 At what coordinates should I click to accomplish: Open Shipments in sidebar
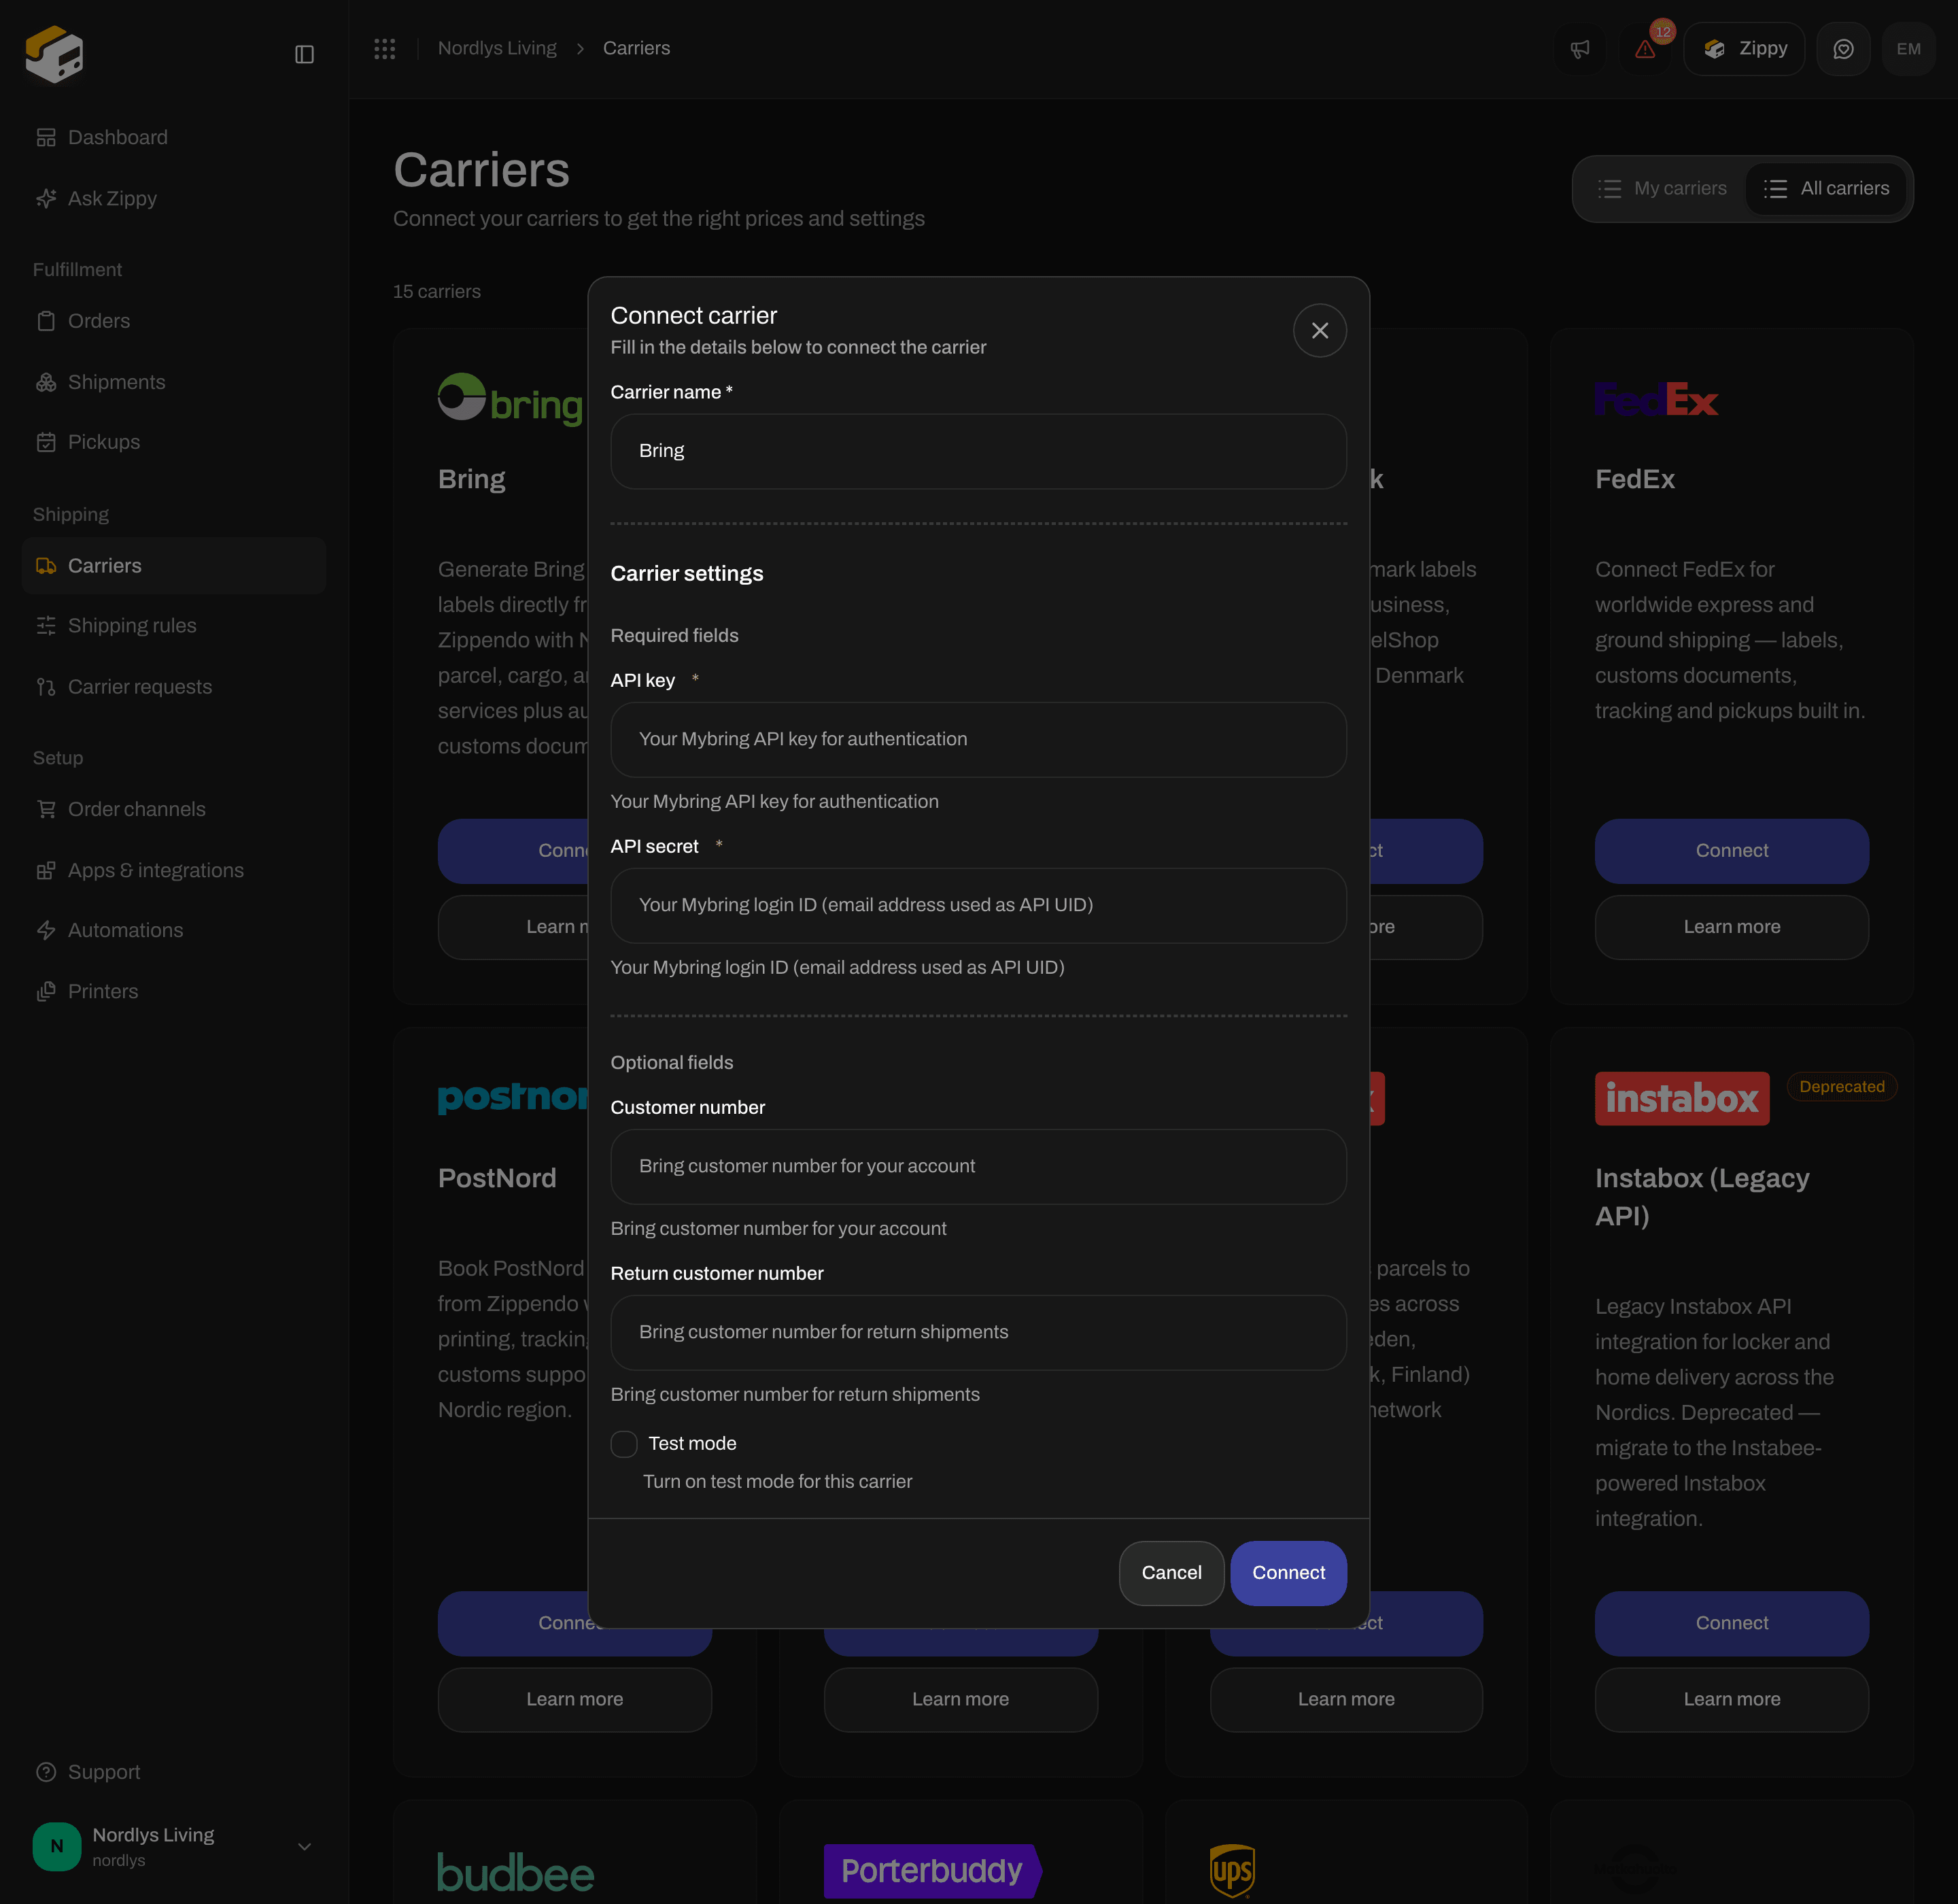(174, 382)
